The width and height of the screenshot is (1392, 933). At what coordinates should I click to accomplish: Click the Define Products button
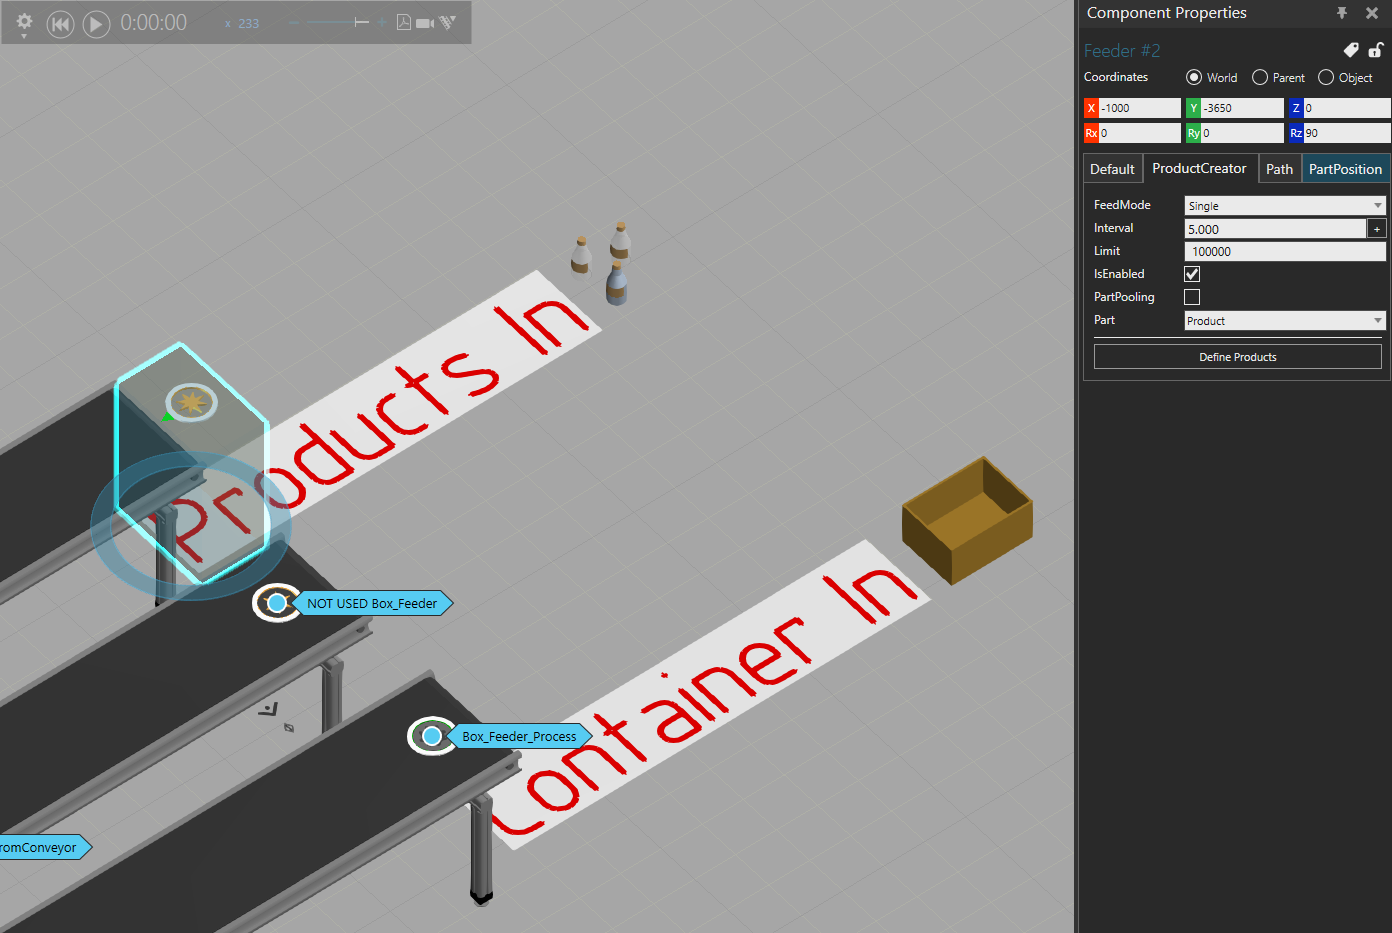click(1237, 357)
